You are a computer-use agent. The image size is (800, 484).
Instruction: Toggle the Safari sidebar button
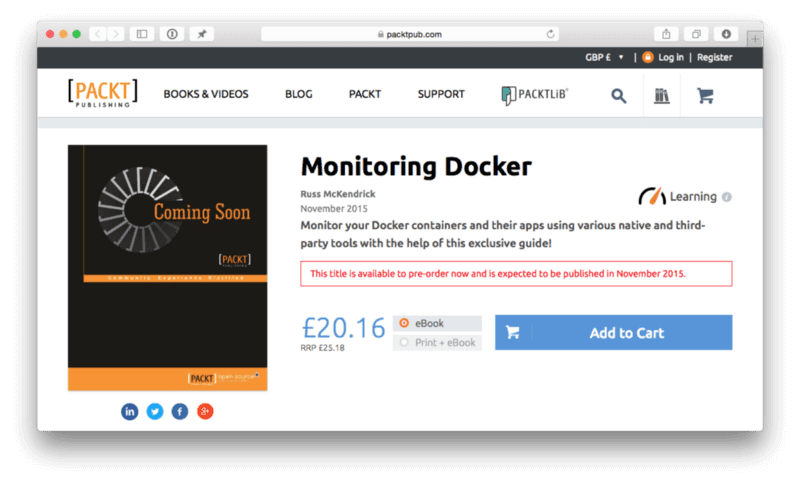[142, 34]
